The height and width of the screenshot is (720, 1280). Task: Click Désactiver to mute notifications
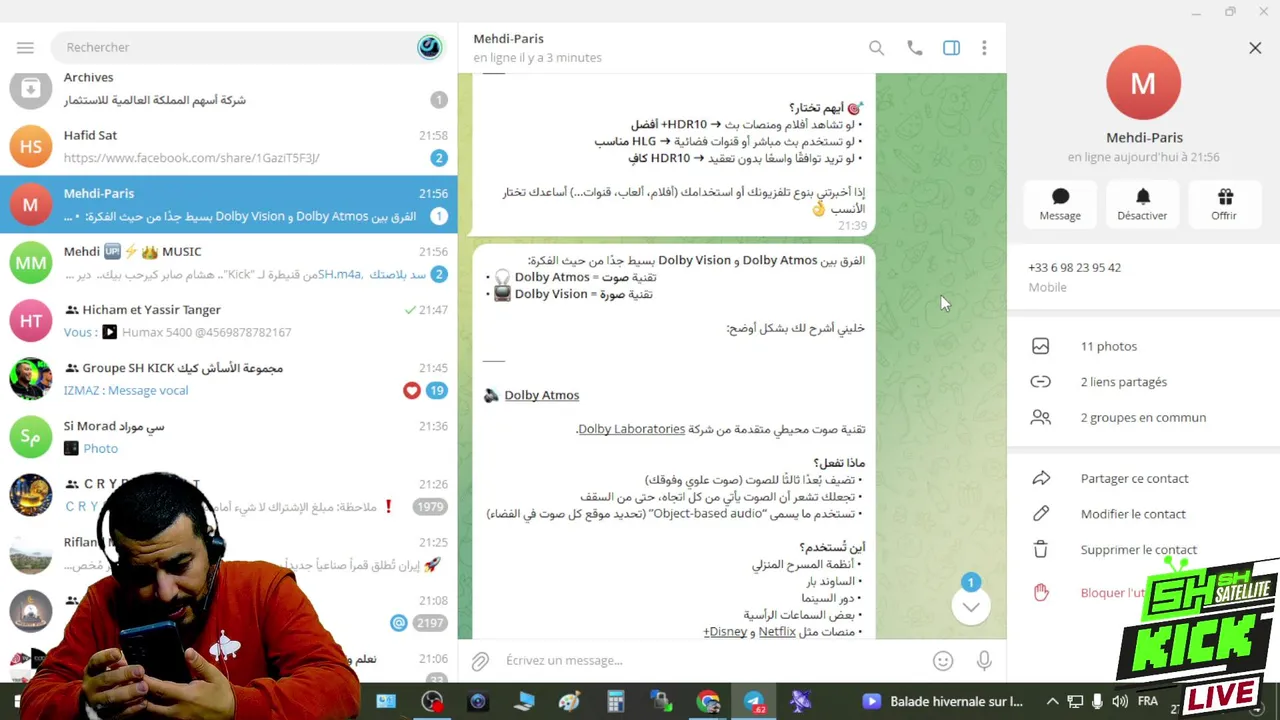(1142, 203)
